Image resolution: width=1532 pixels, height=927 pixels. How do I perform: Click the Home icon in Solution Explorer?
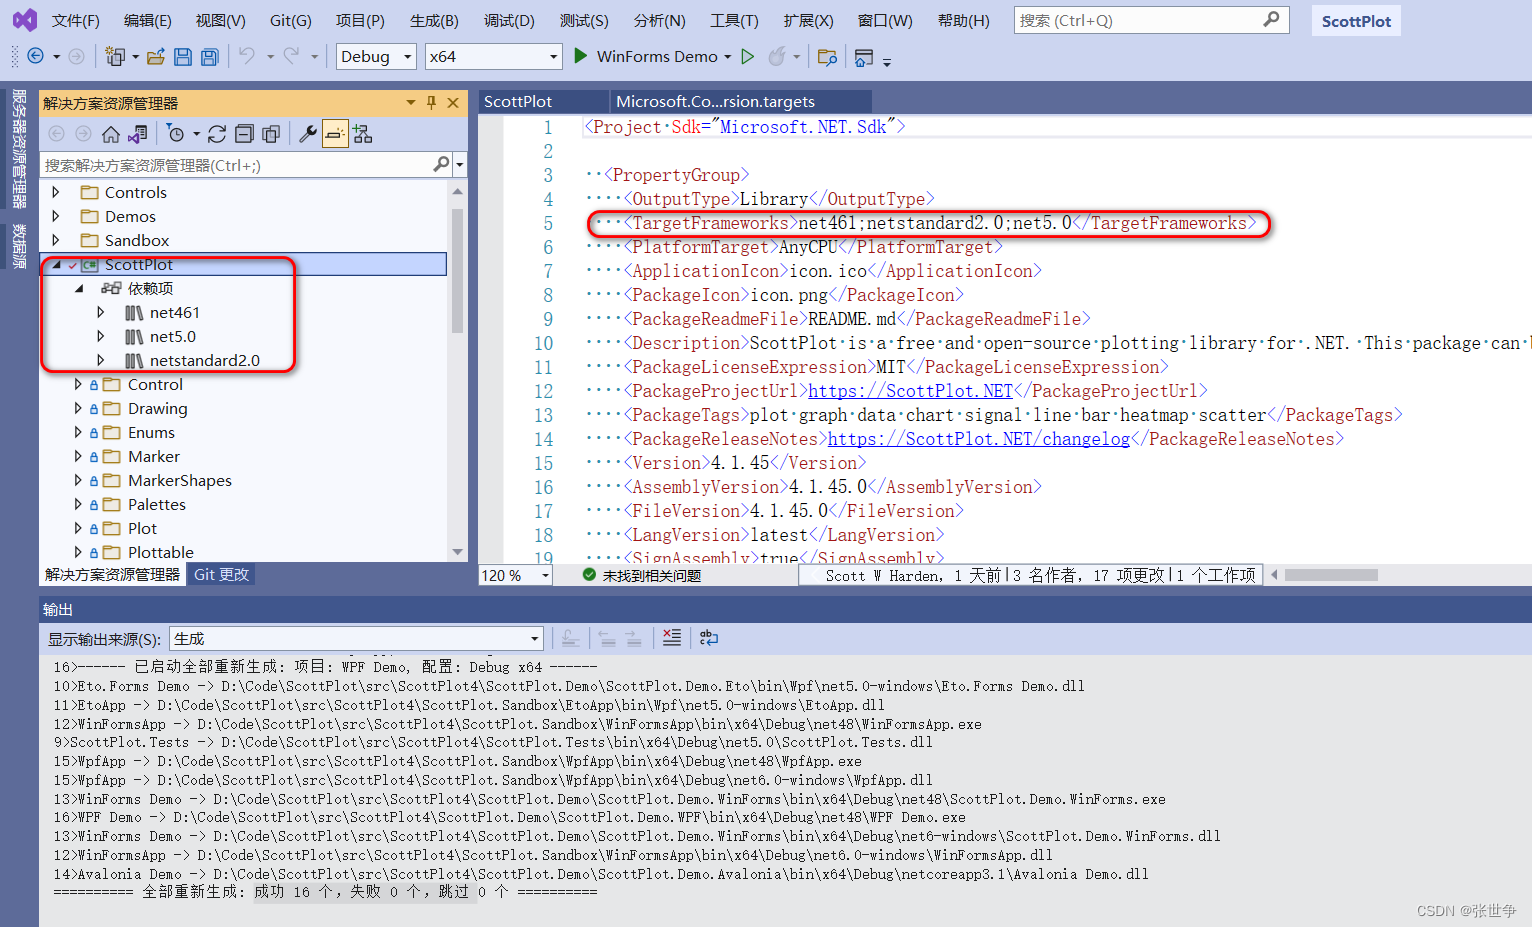pos(112,133)
